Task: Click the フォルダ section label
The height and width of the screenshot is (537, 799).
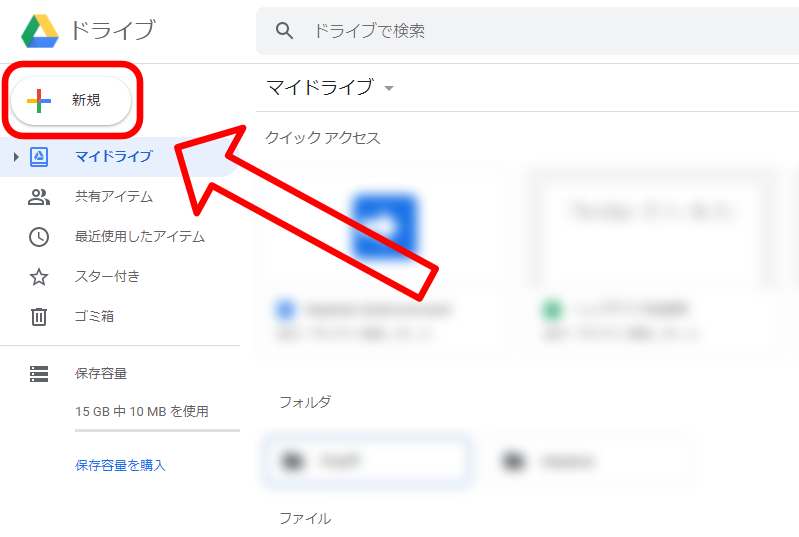Action: 305,402
